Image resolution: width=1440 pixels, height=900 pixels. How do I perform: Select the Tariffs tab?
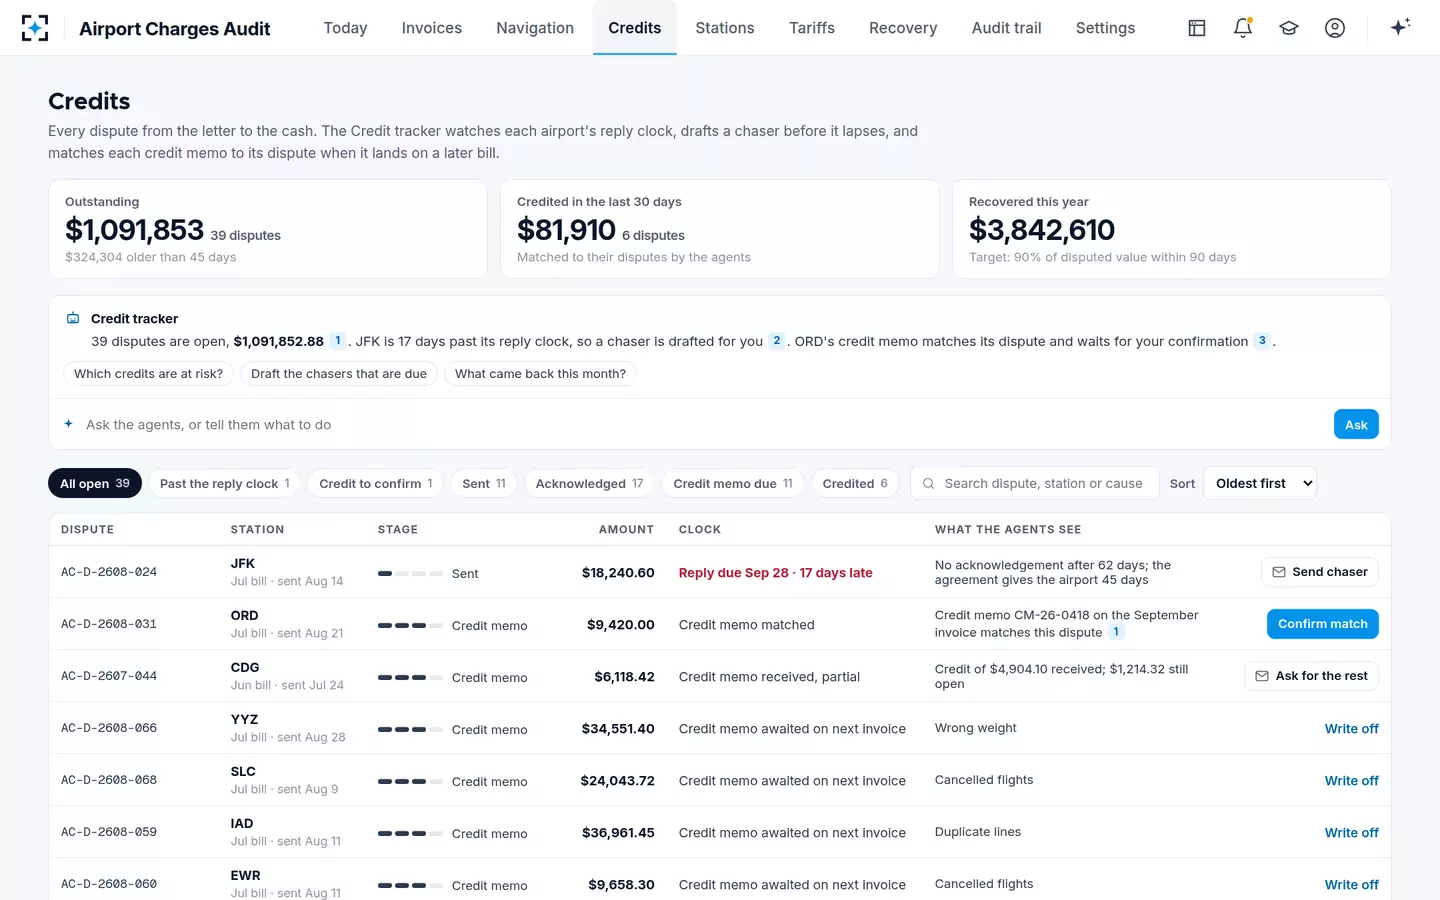tap(812, 28)
